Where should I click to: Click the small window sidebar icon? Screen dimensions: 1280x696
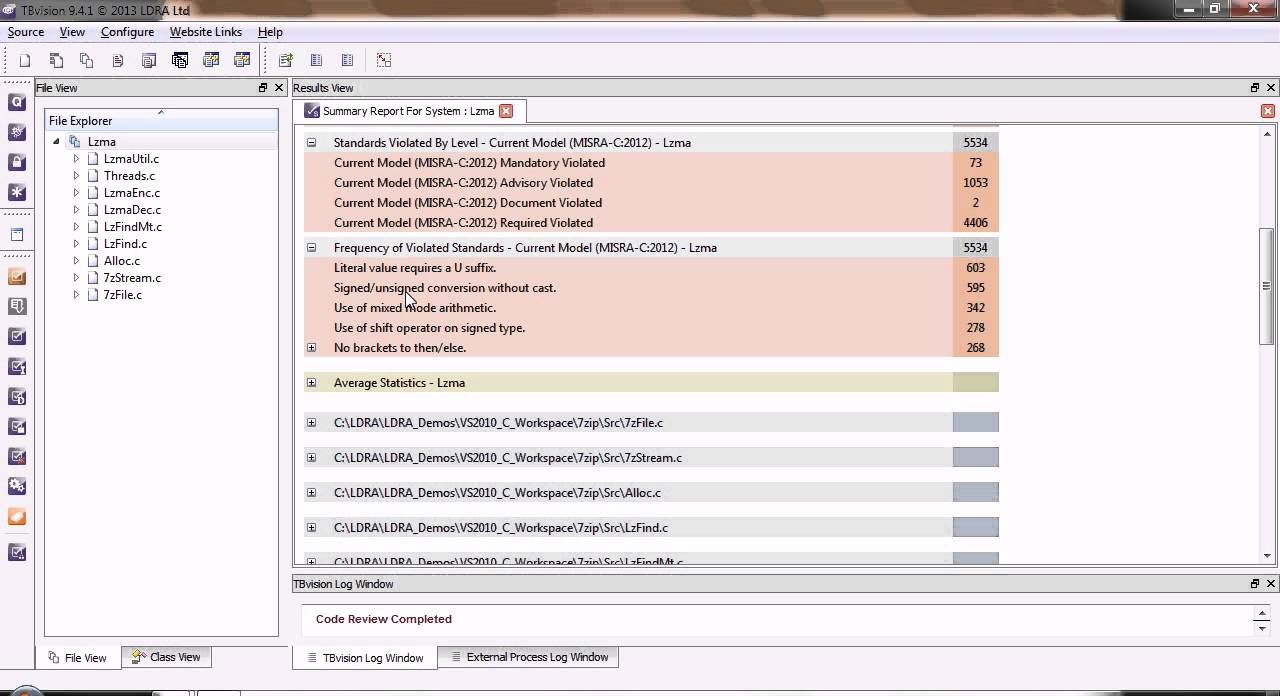(17, 235)
